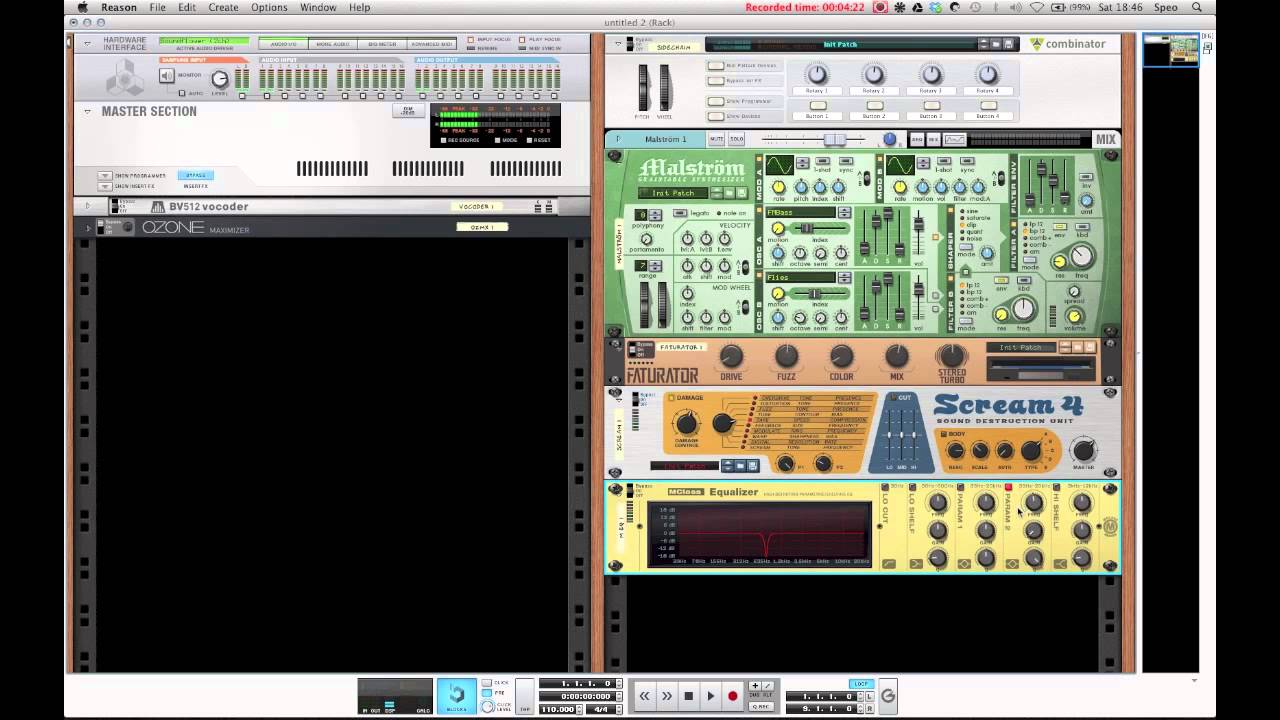Click the Malström Mod A sine waveform display
The width and height of the screenshot is (1280, 720).
779,165
